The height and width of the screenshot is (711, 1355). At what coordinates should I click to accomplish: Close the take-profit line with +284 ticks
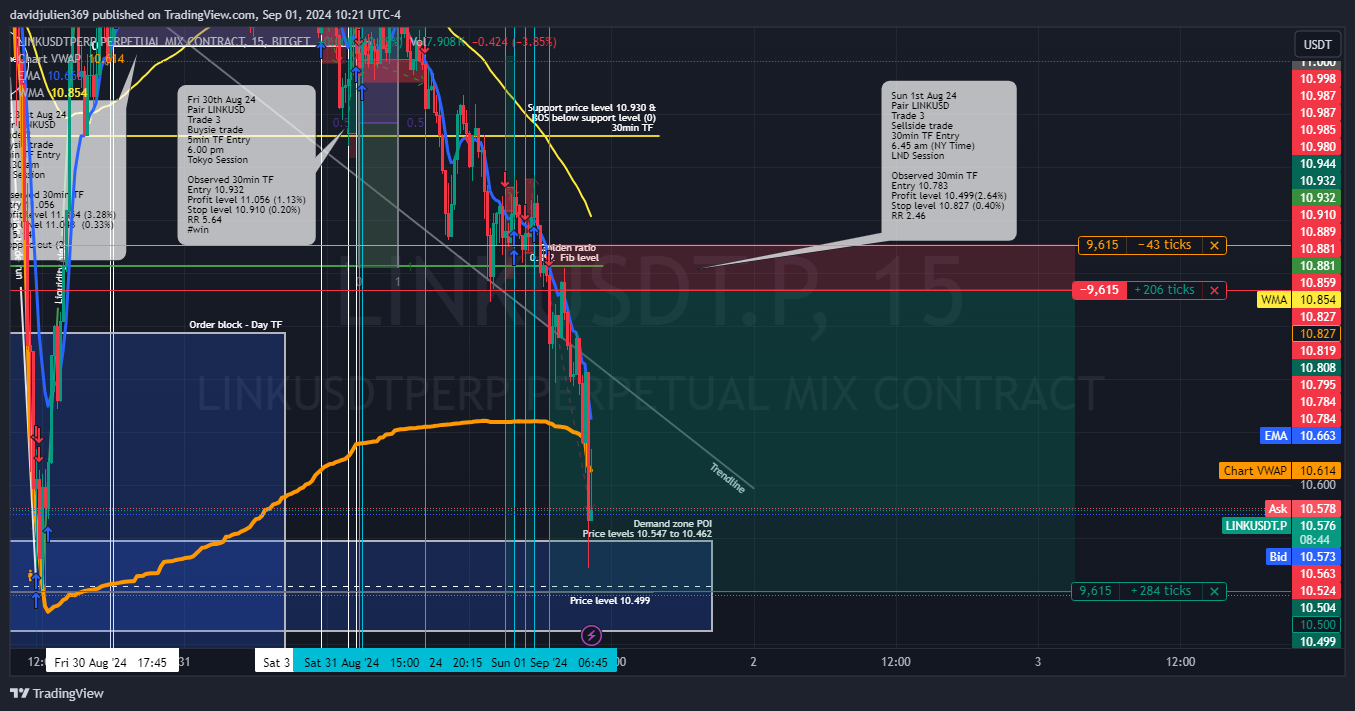pyautogui.click(x=1214, y=591)
